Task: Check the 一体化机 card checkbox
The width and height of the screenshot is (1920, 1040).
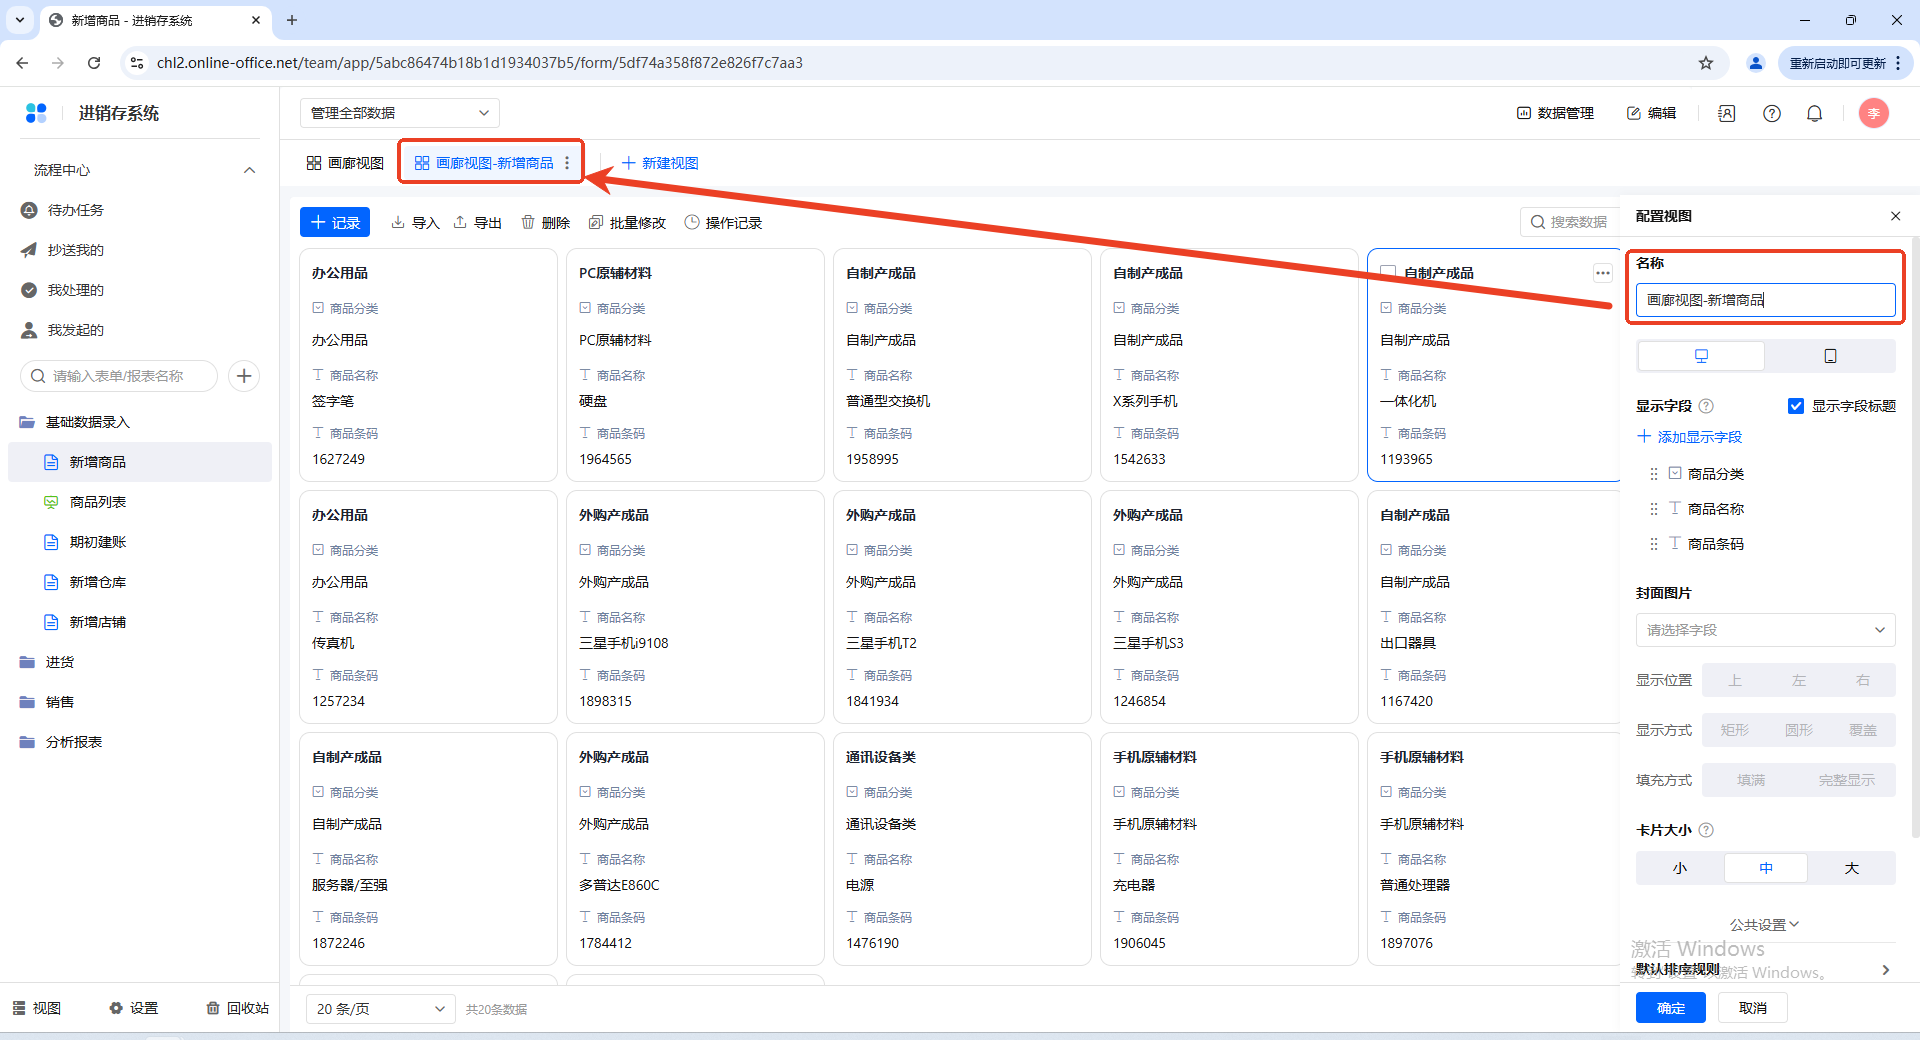Action: click(x=1388, y=273)
